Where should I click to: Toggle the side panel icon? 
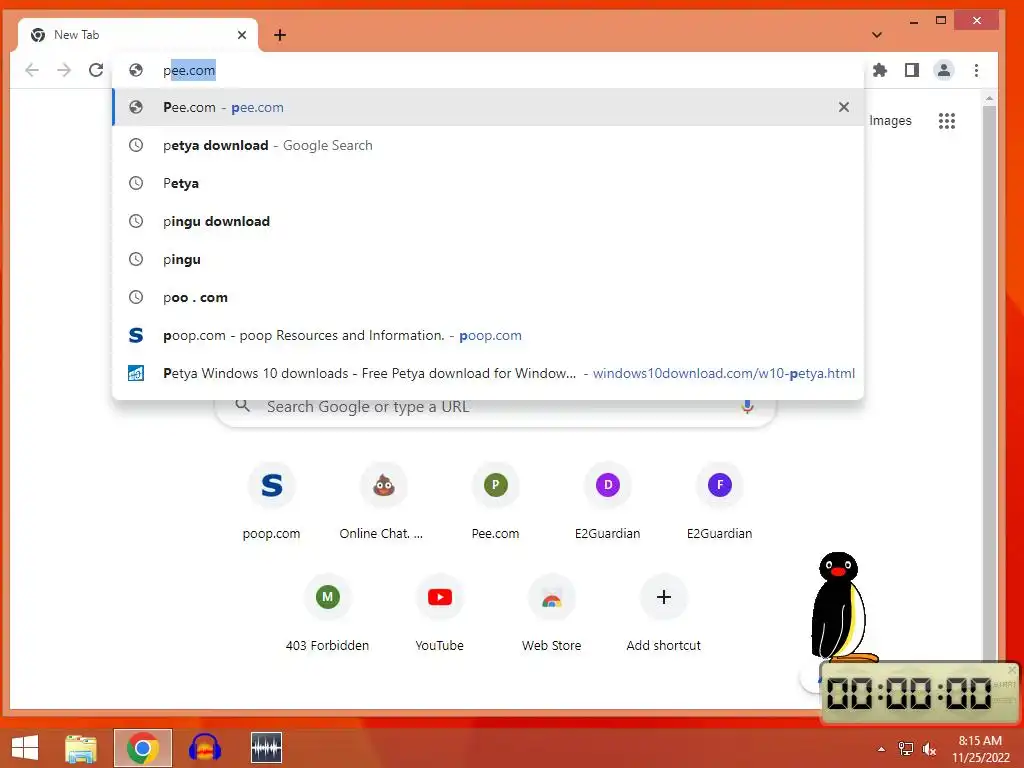[912, 70]
